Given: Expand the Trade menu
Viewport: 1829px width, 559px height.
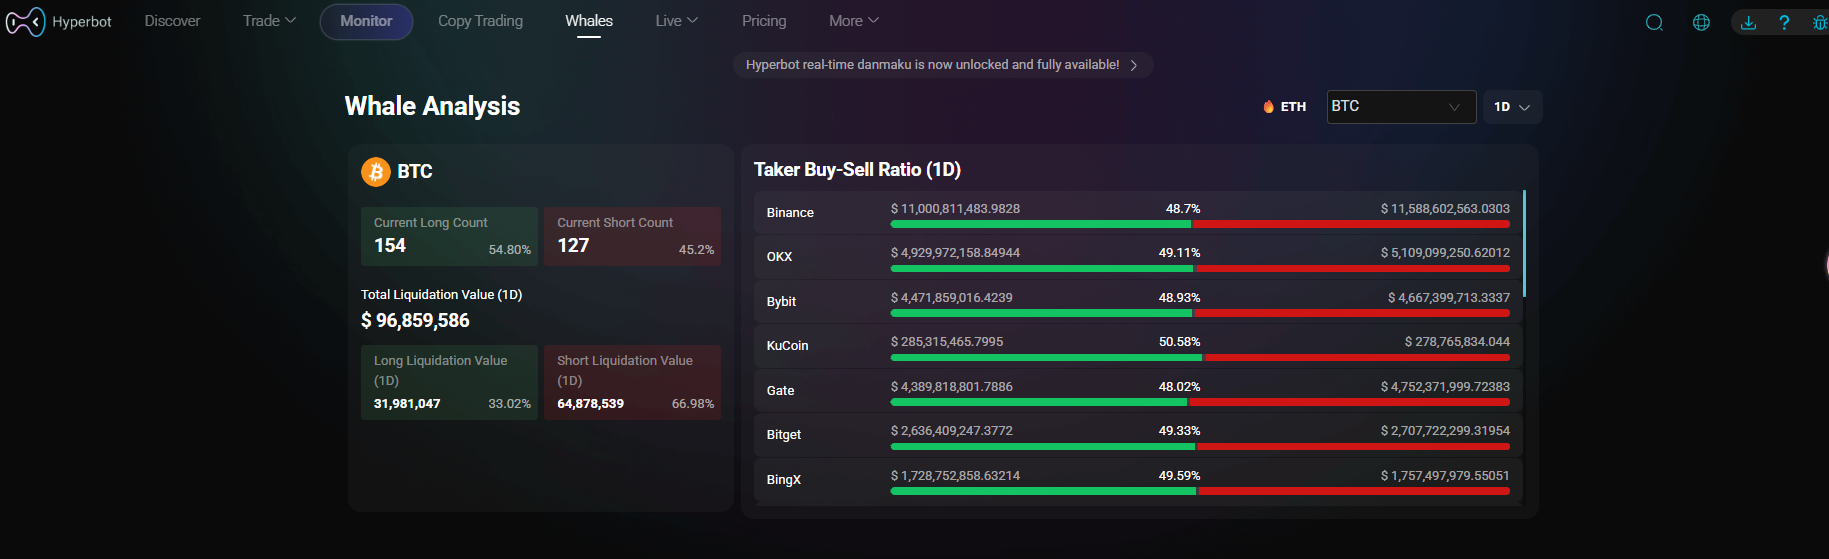Looking at the screenshot, I should 269,21.
